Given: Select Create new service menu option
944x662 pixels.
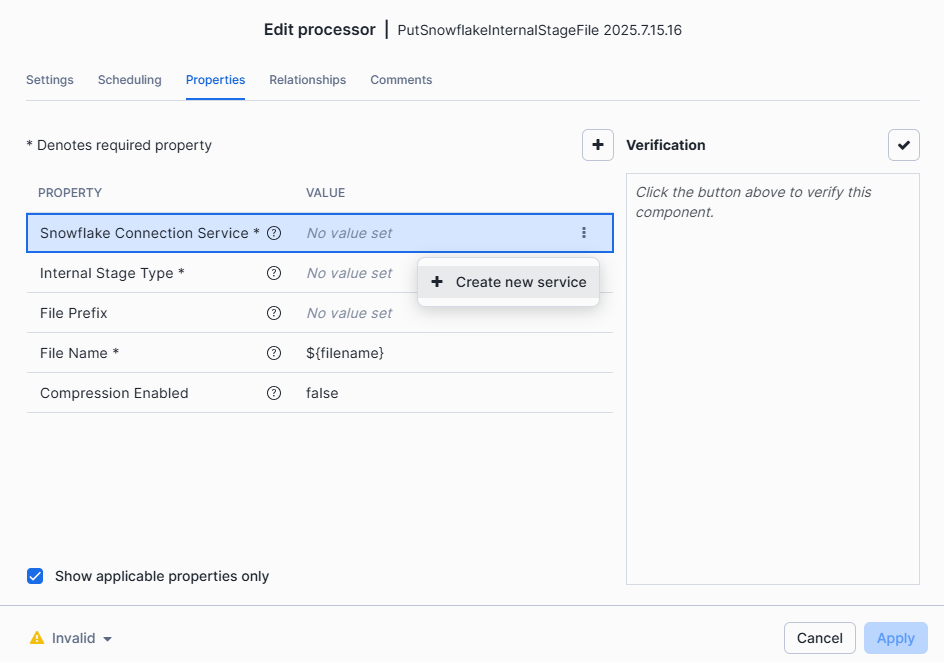Looking at the screenshot, I should point(509,282).
